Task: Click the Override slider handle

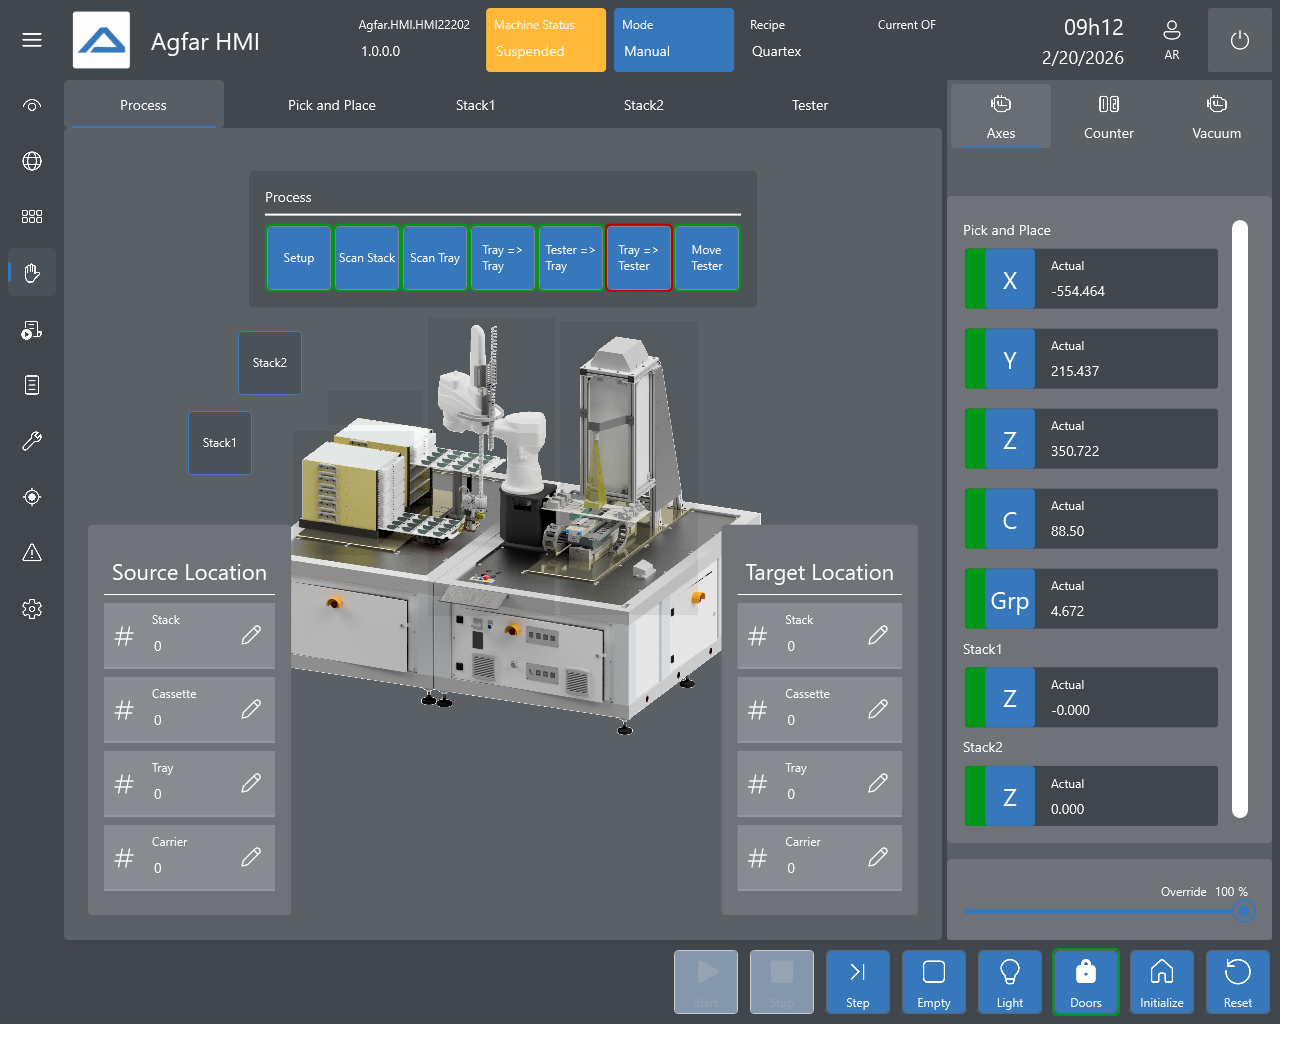Action: click(x=1244, y=911)
